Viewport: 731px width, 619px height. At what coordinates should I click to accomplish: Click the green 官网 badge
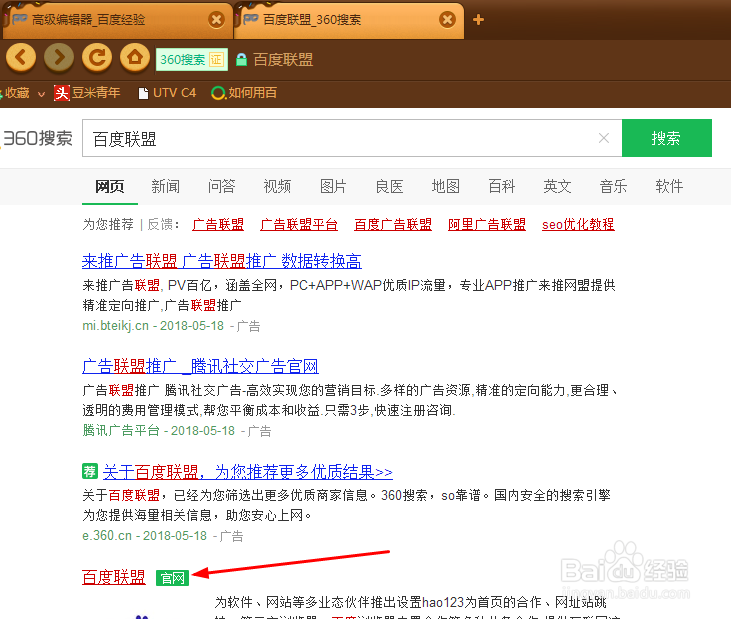click(x=172, y=578)
